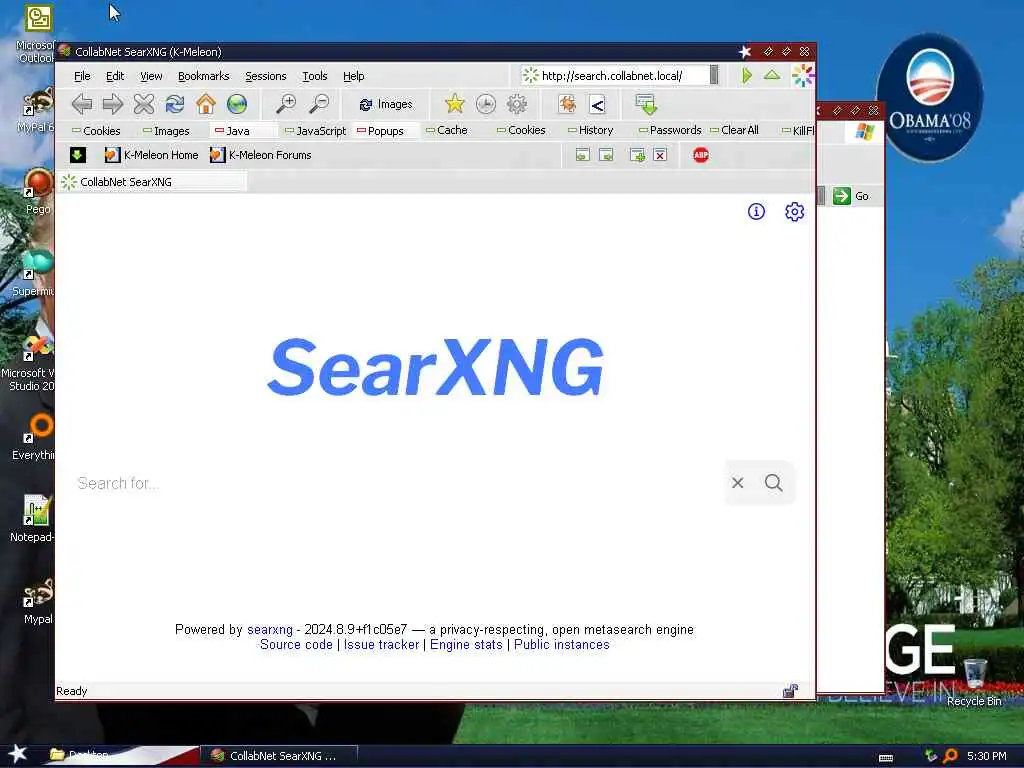Open the Engine stats link

[x=466, y=645]
